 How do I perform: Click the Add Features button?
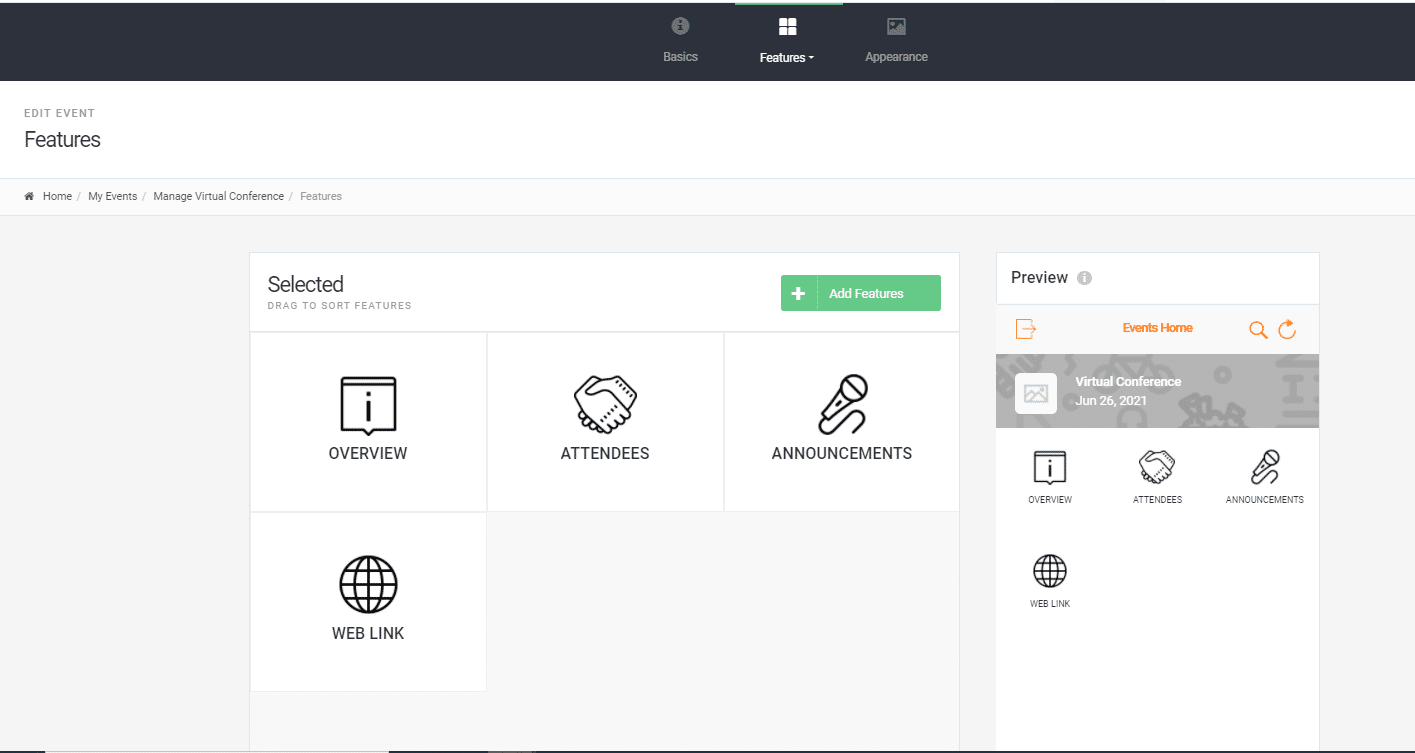pyautogui.click(x=860, y=293)
